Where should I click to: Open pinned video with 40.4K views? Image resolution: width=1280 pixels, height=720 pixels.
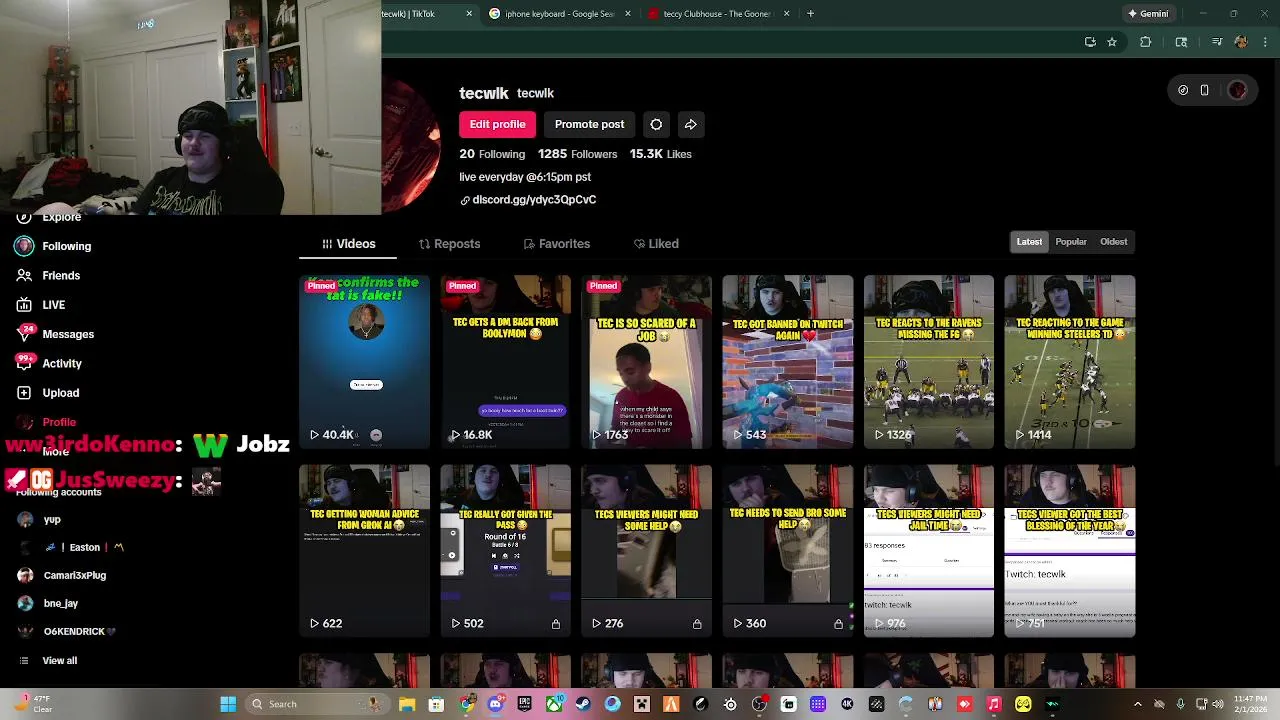coord(364,361)
